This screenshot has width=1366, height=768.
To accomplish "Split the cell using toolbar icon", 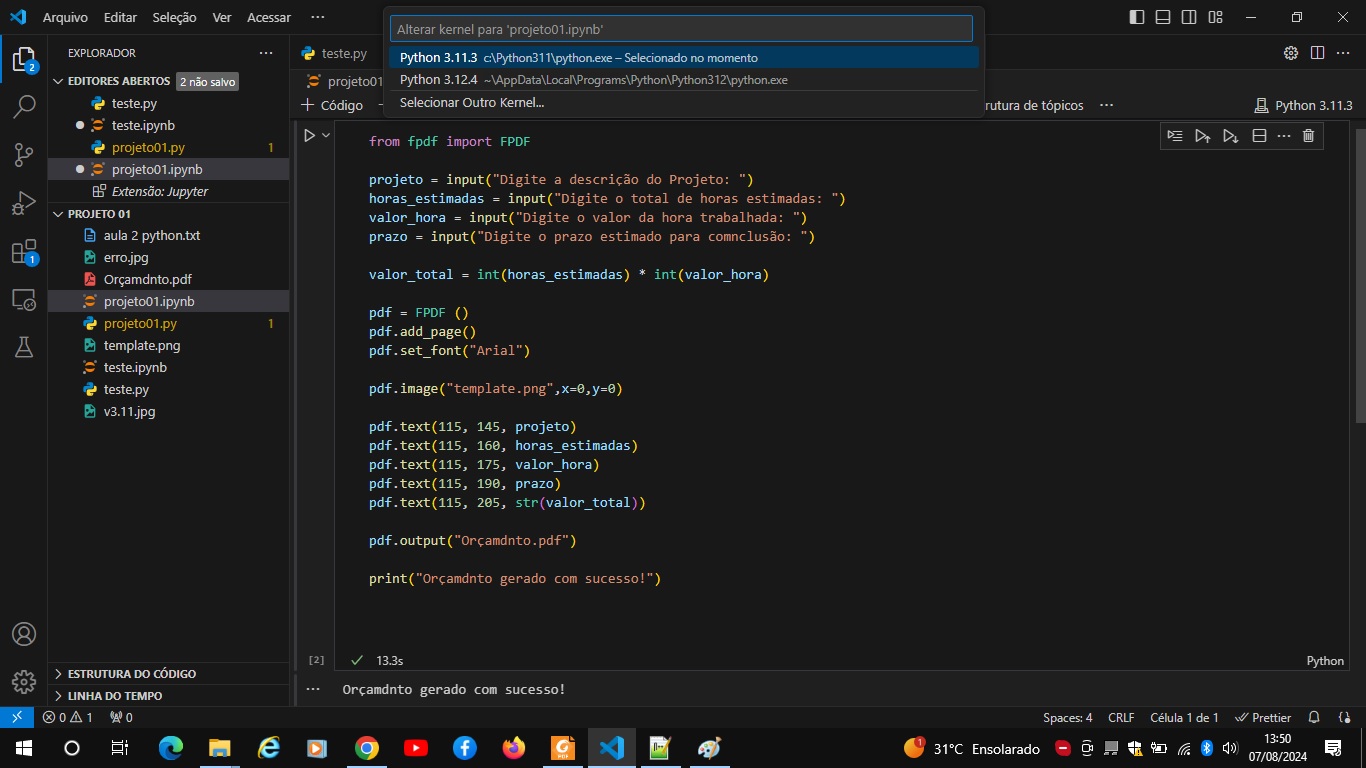I will (x=1259, y=135).
